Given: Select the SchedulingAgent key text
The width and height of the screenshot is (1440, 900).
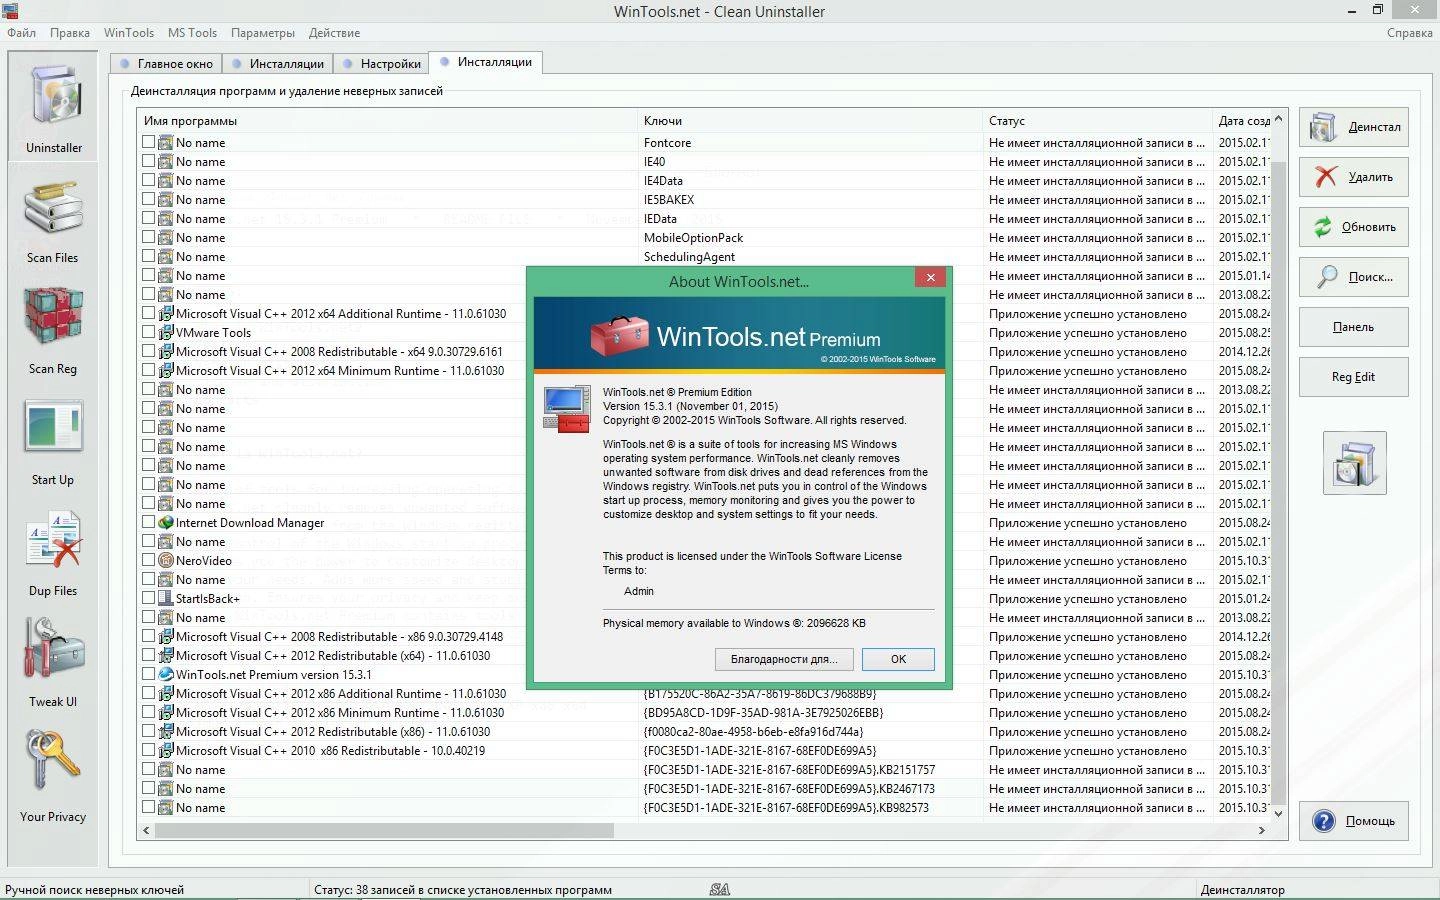Looking at the screenshot, I should coord(689,256).
